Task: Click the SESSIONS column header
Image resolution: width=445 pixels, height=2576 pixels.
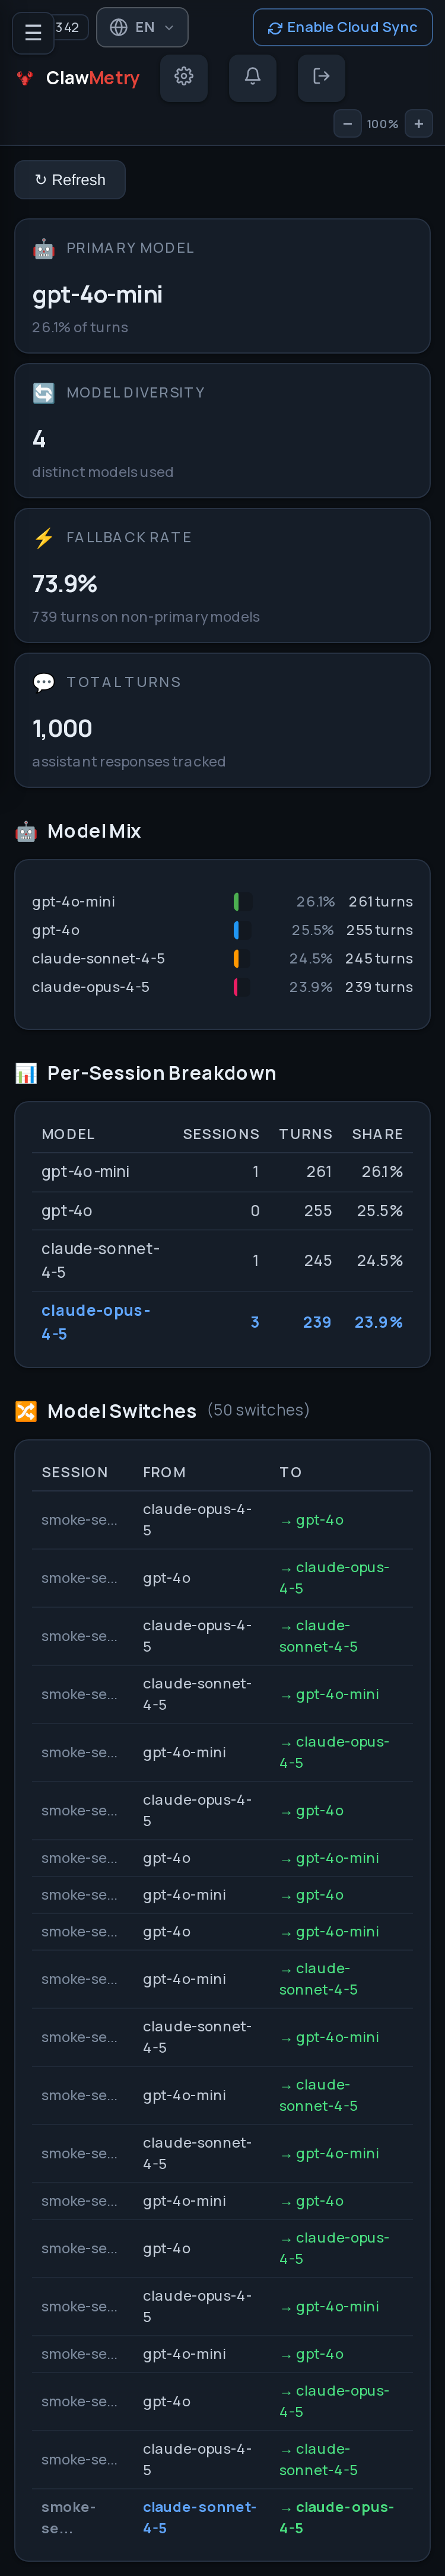Action: coord(221,1134)
